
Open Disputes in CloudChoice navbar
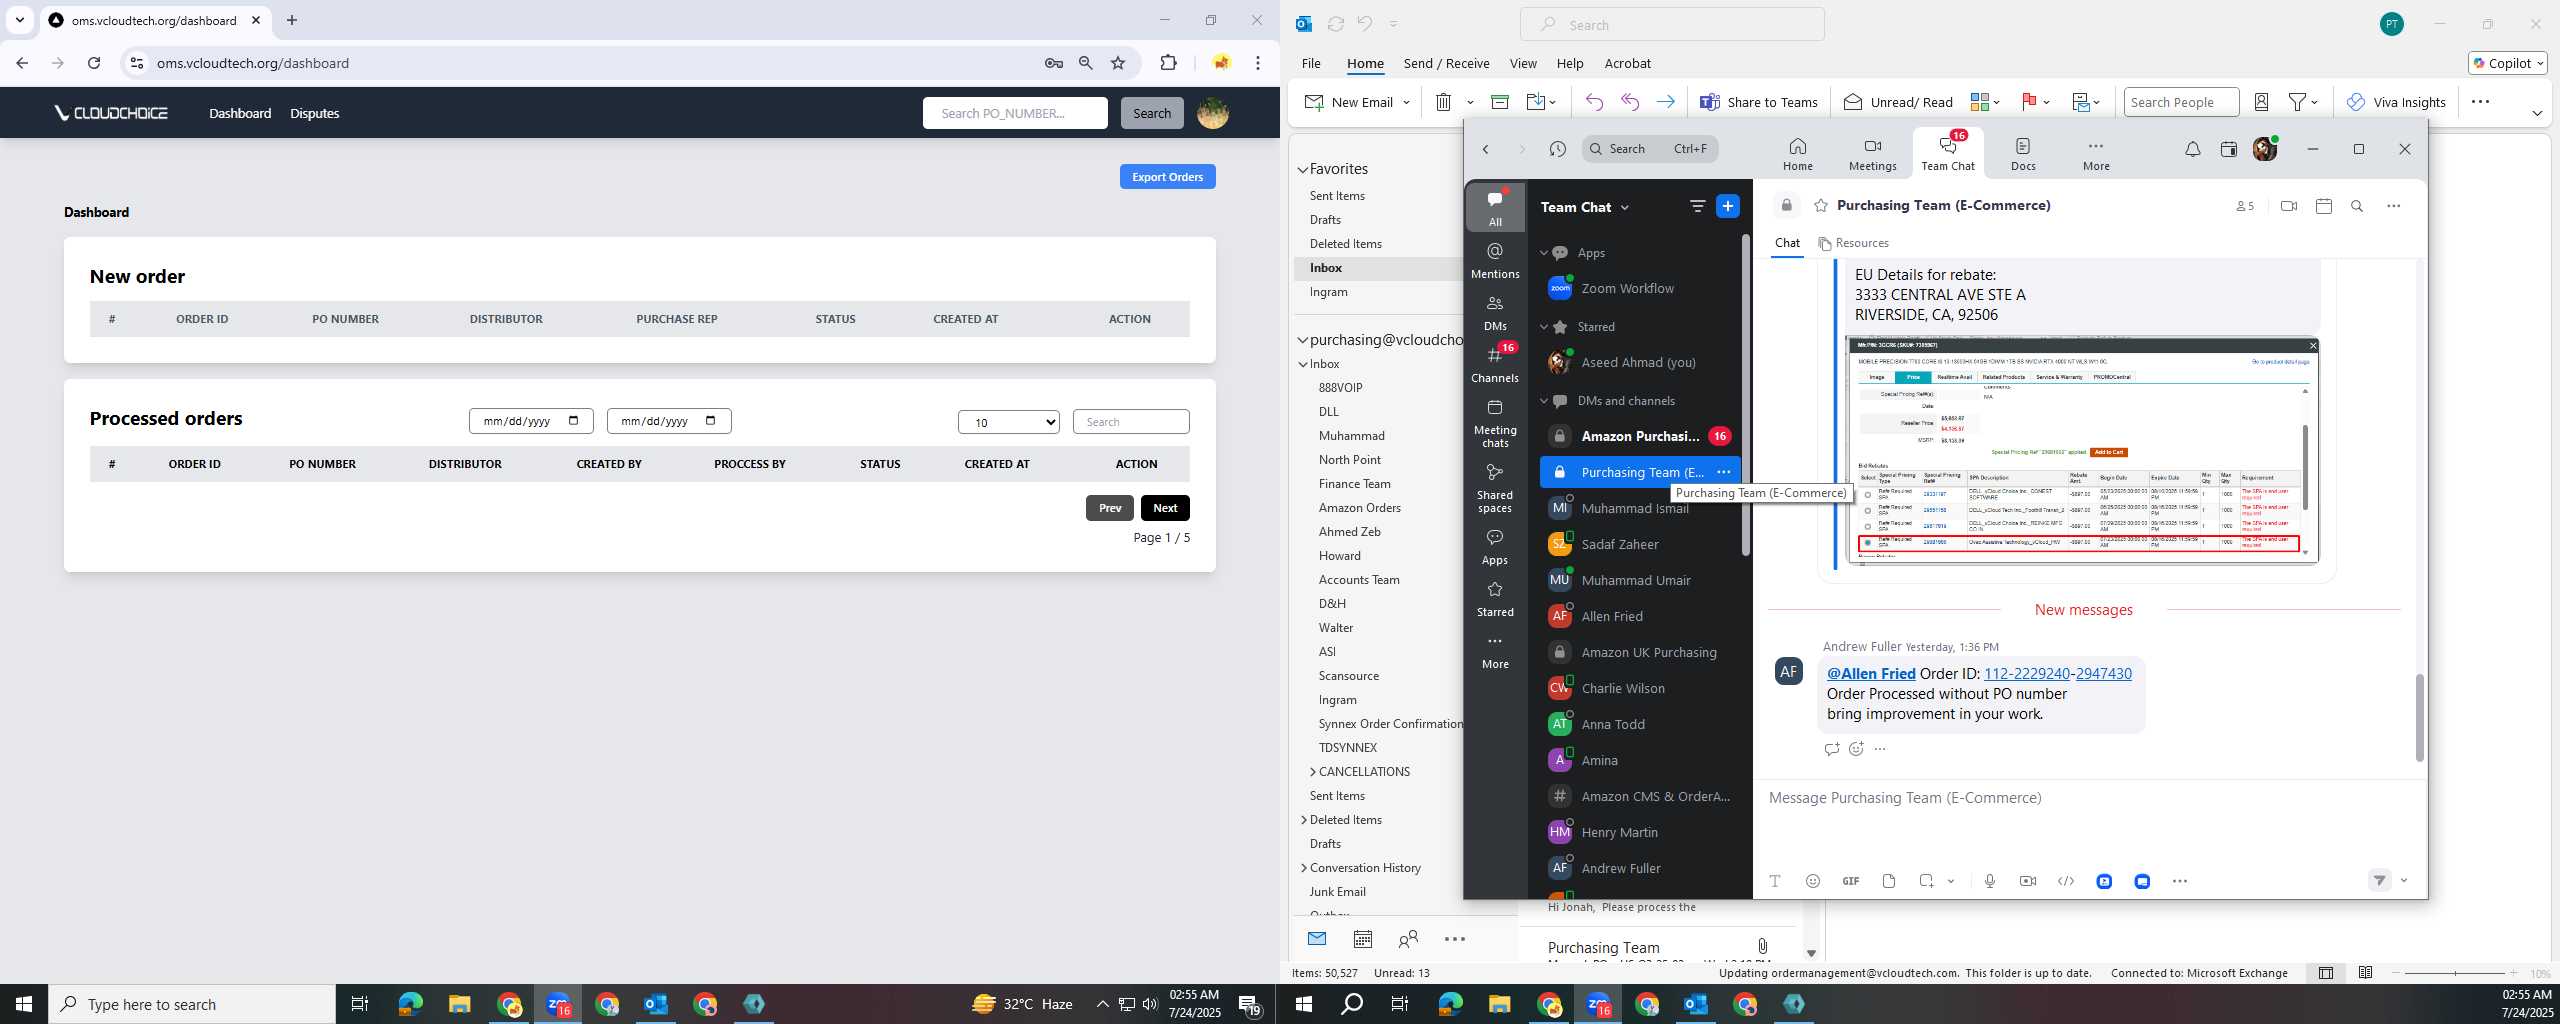pyautogui.click(x=314, y=113)
